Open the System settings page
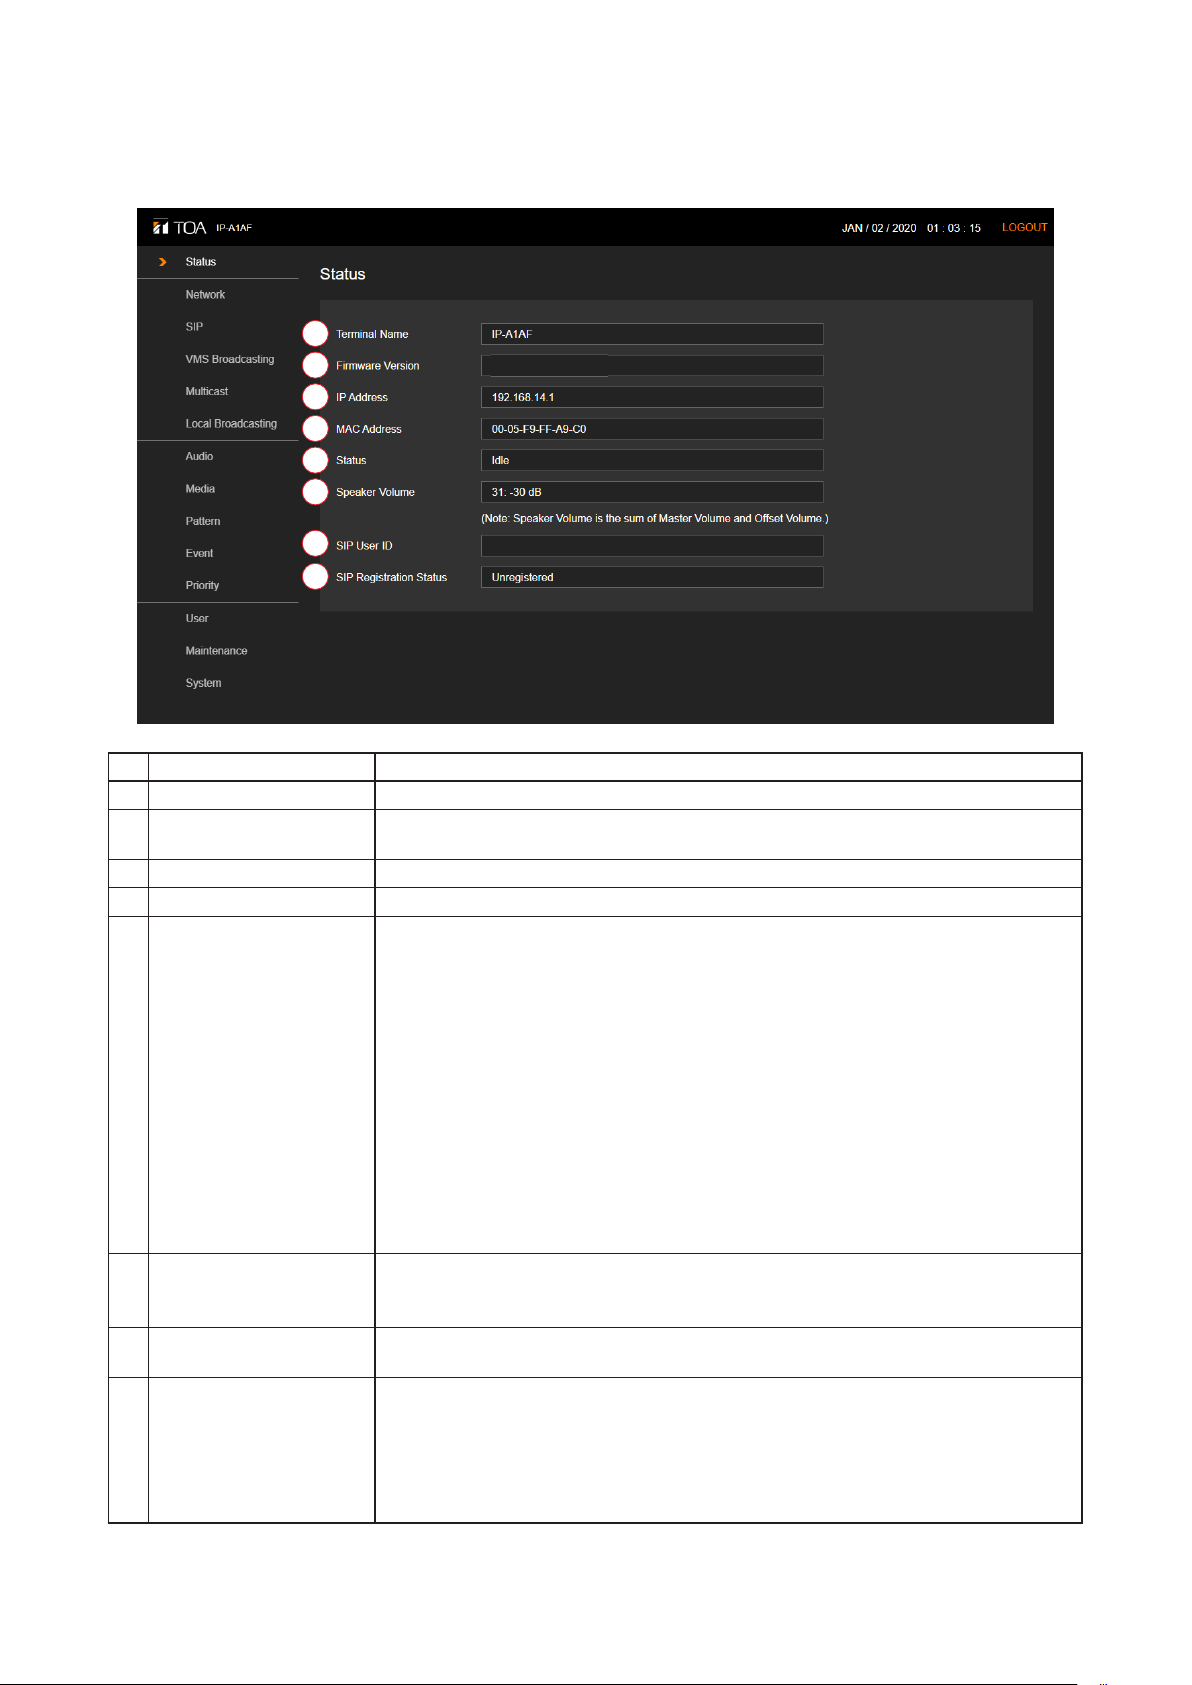Image resolution: width=1192 pixels, height=1685 pixels. tap(203, 683)
